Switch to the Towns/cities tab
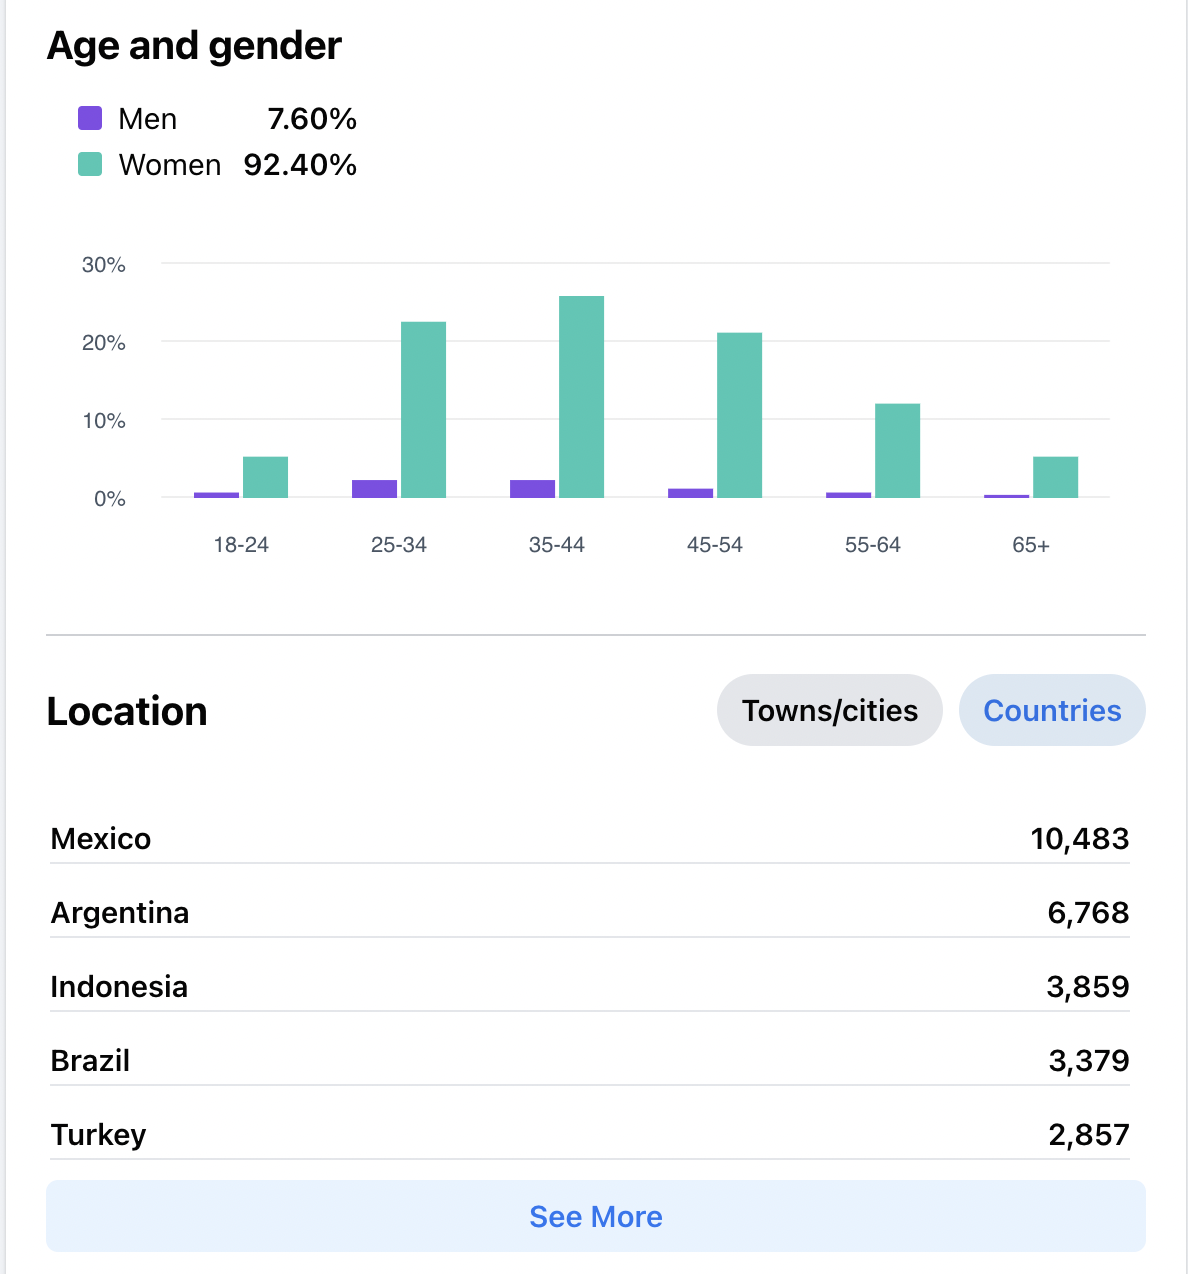The width and height of the screenshot is (1188, 1274). coord(829,710)
